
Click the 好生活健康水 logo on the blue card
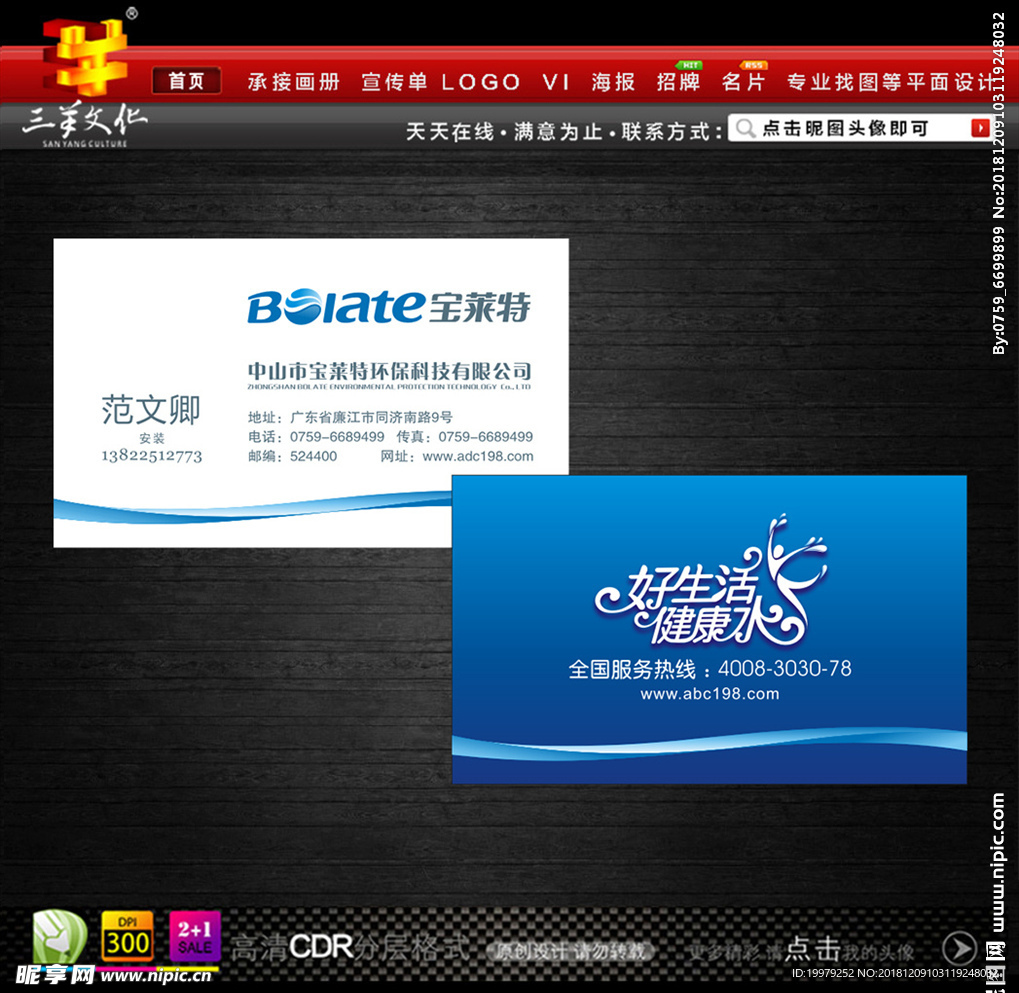(x=712, y=582)
